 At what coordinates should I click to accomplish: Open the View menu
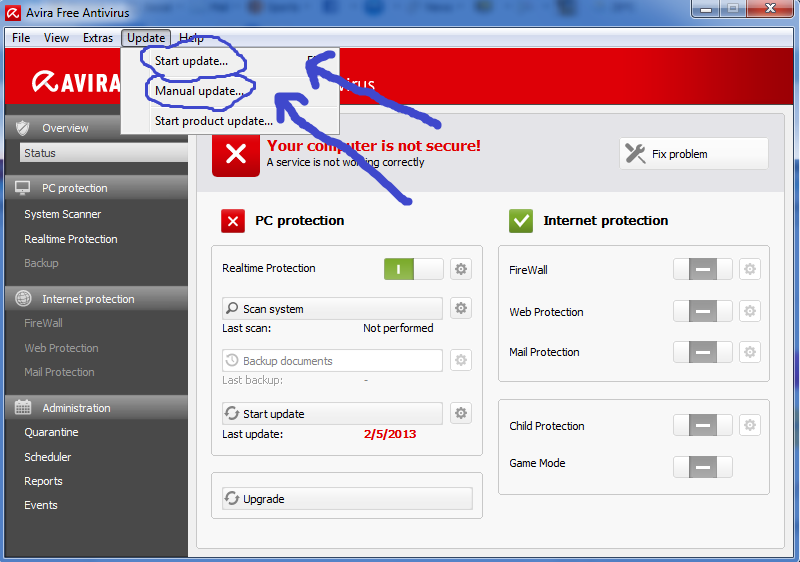pyautogui.click(x=56, y=38)
